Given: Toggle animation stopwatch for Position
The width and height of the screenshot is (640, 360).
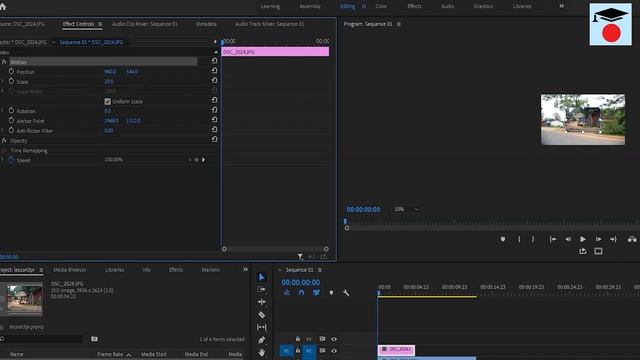Looking at the screenshot, I should coord(11,71).
